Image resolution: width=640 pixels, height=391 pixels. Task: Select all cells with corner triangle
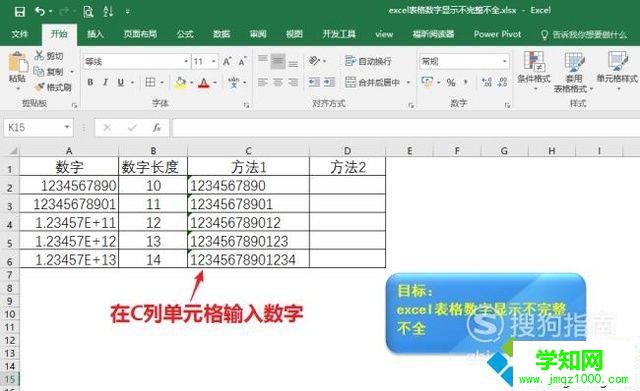[x=13, y=151]
